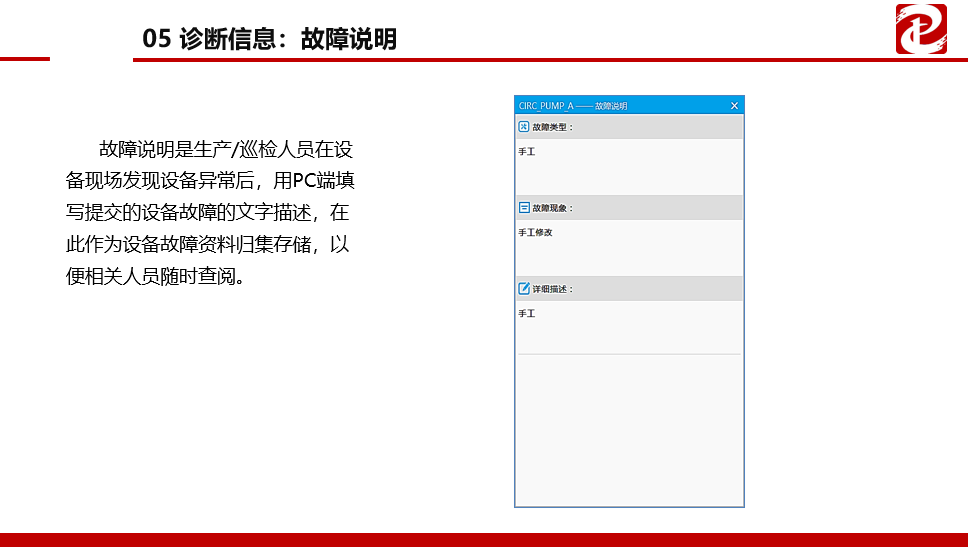
Task: Click the wrench icon beside 故障类型
Action: point(524,127)
